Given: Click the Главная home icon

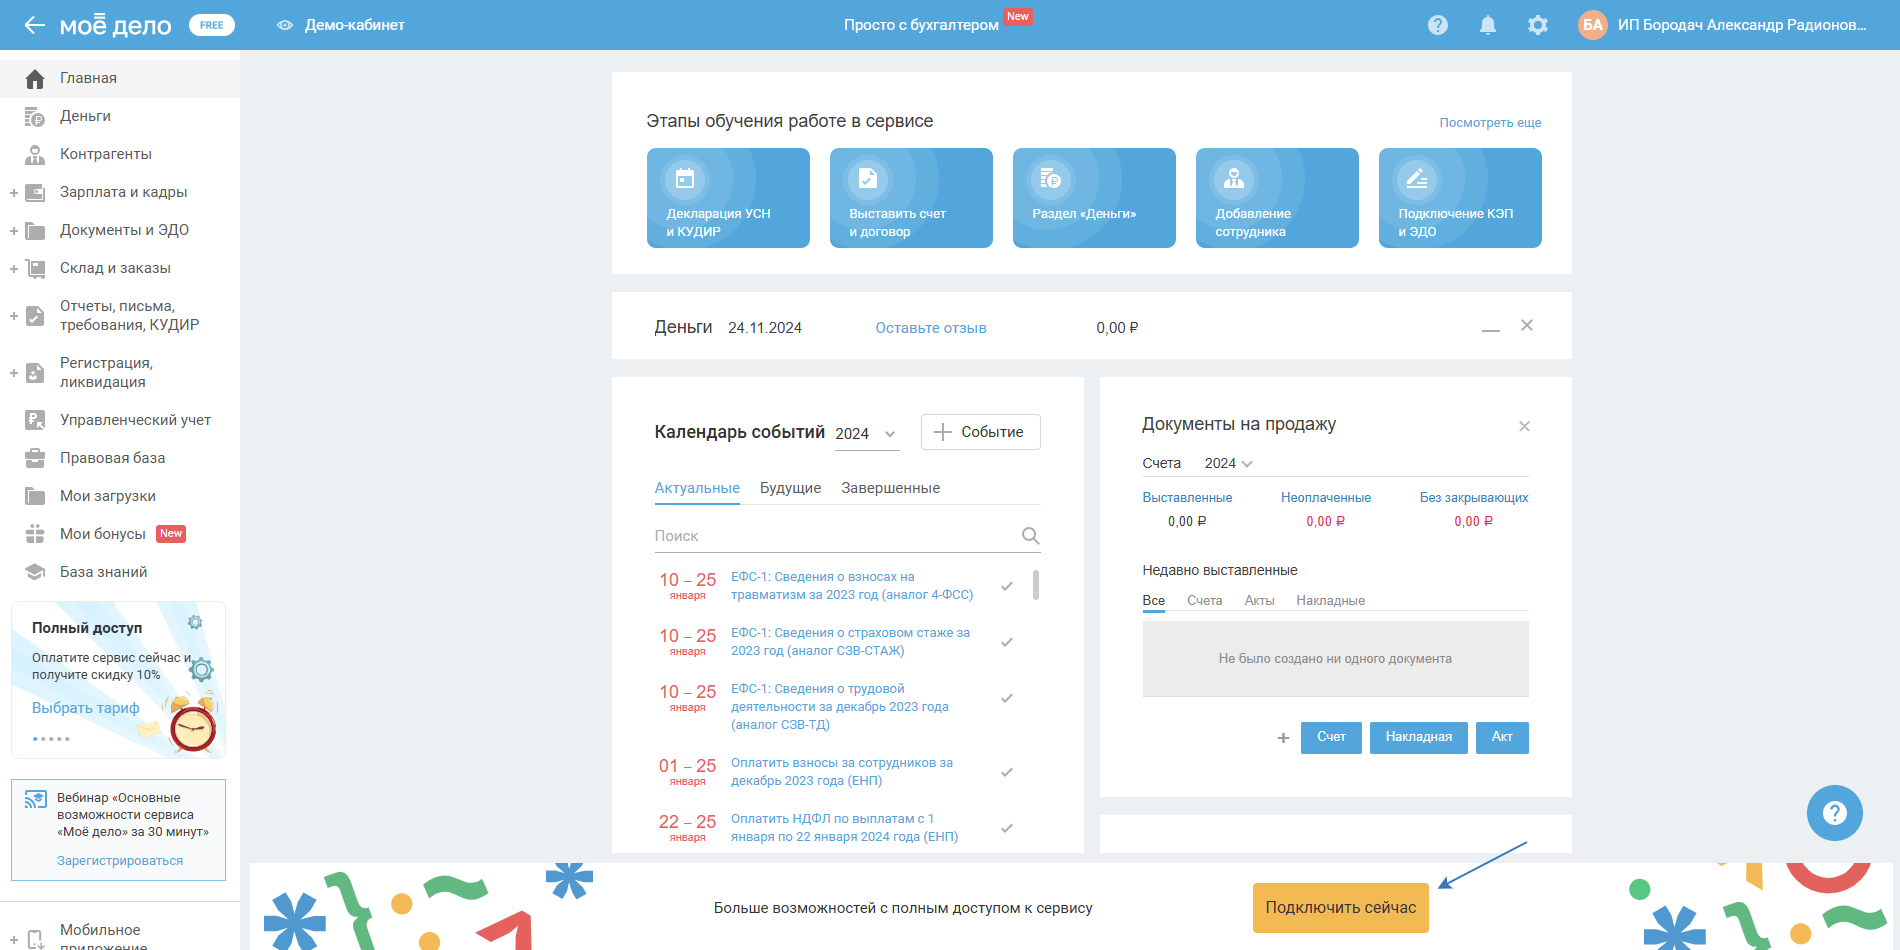Looking at the screenshot, I should click(x=35, y=78).
